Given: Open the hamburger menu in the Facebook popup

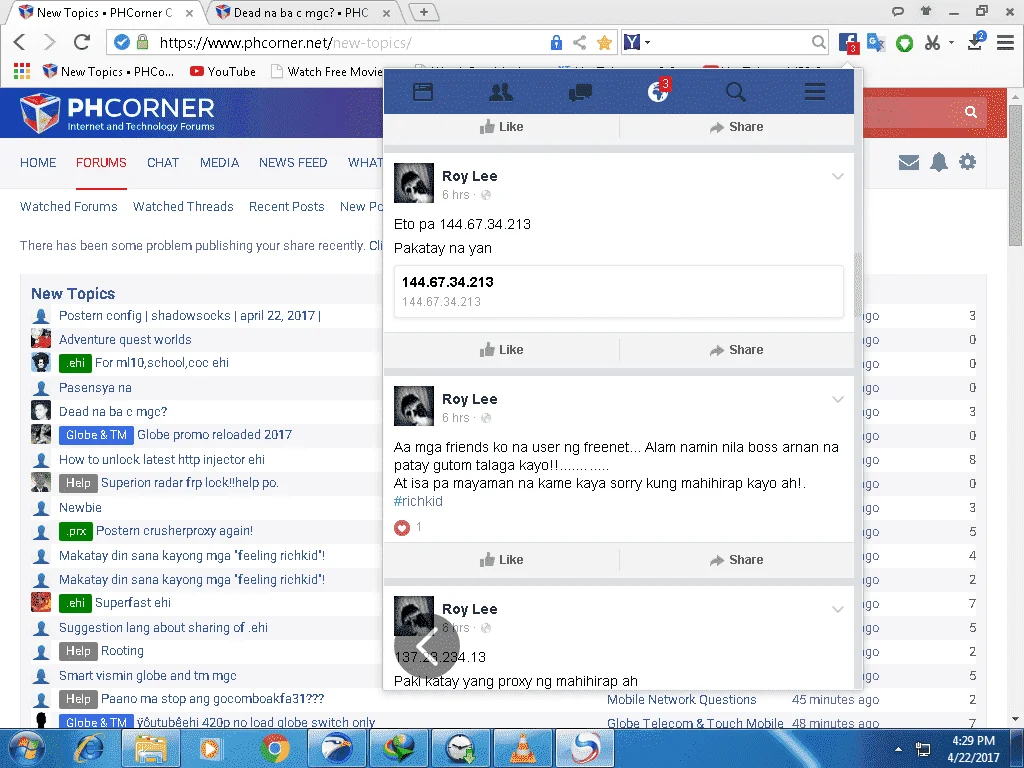Looking at the screenshot, I should click(814, 92).
